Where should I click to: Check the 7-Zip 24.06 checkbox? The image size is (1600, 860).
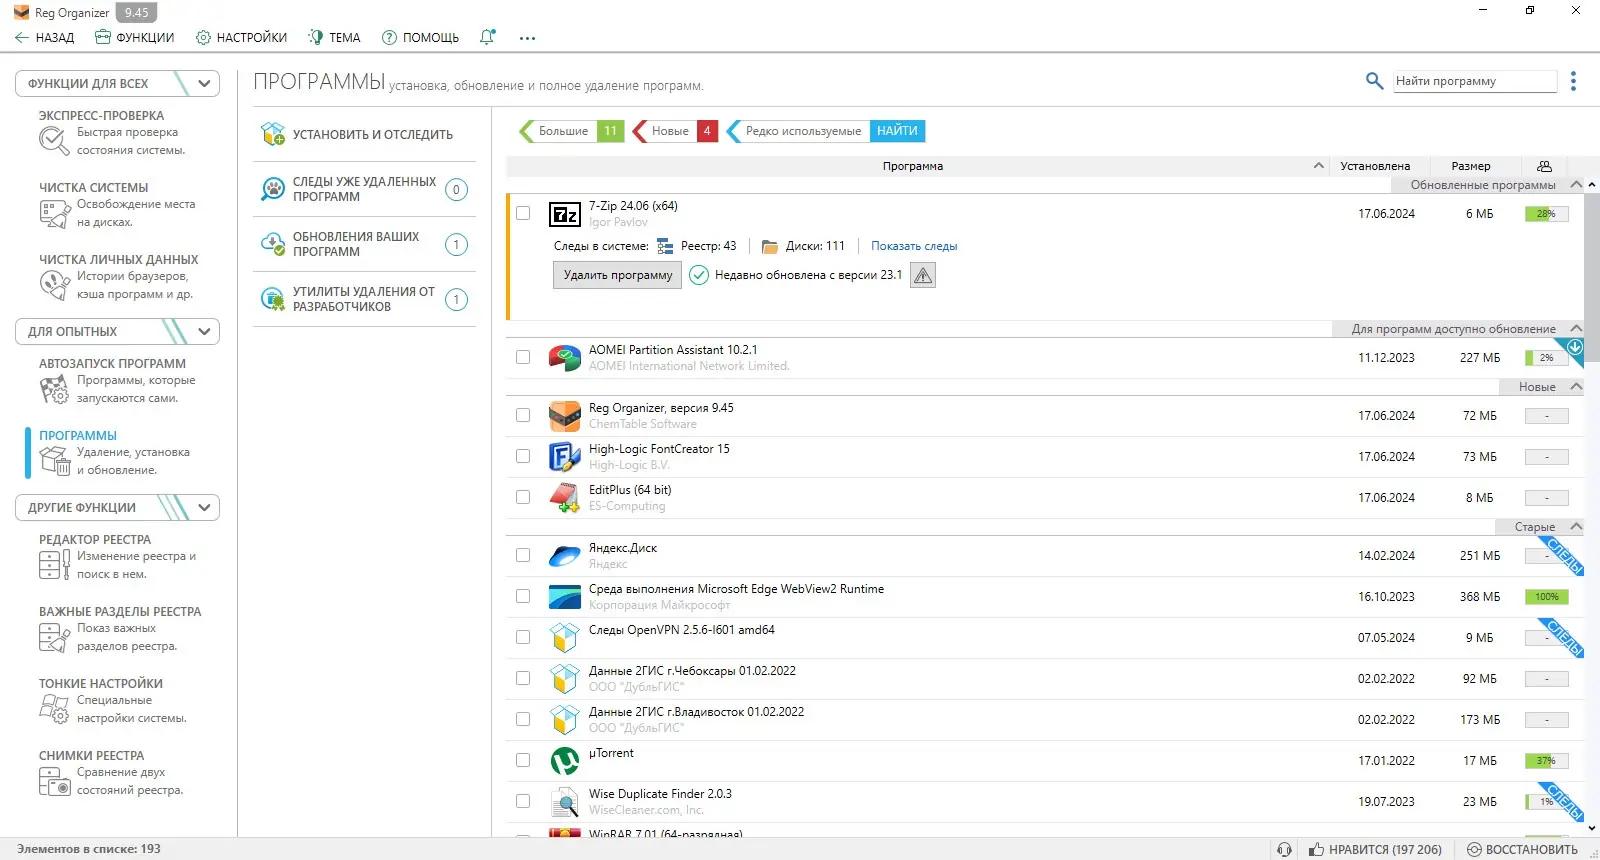click(x=523, y=213)
